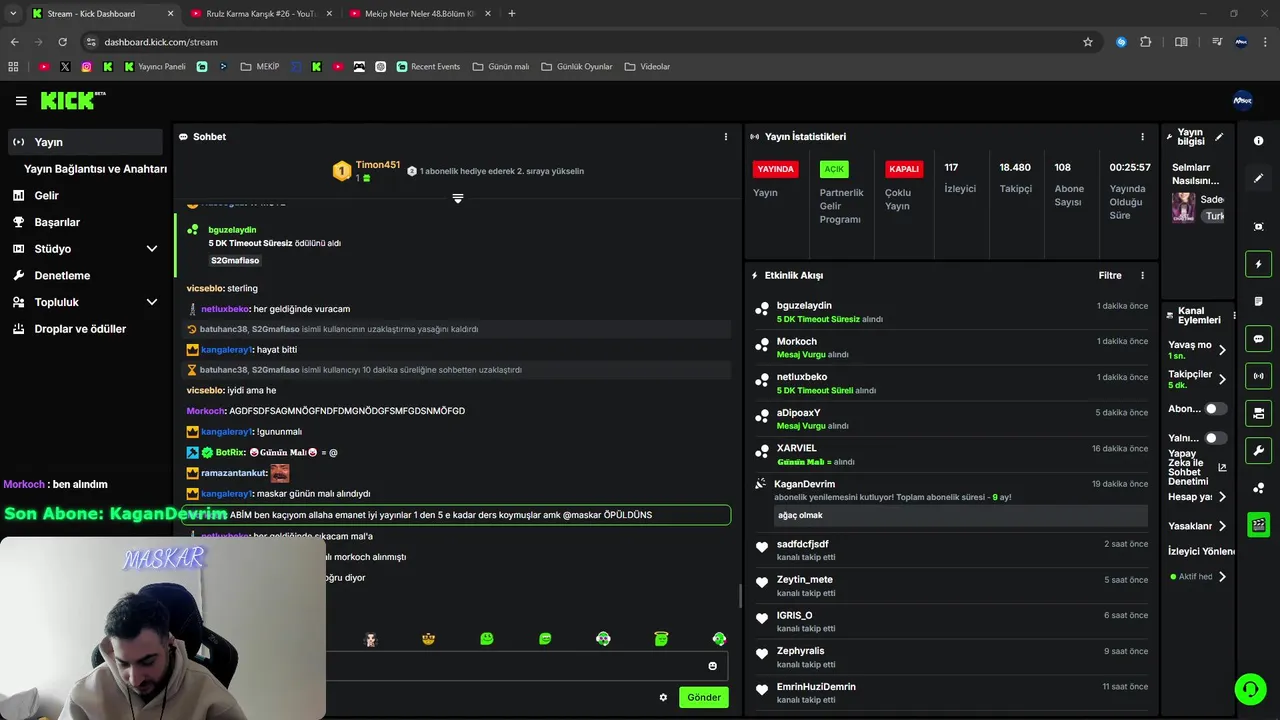Click the pencil icon in right rail
1280x720 pixels.
[1258, 178]
